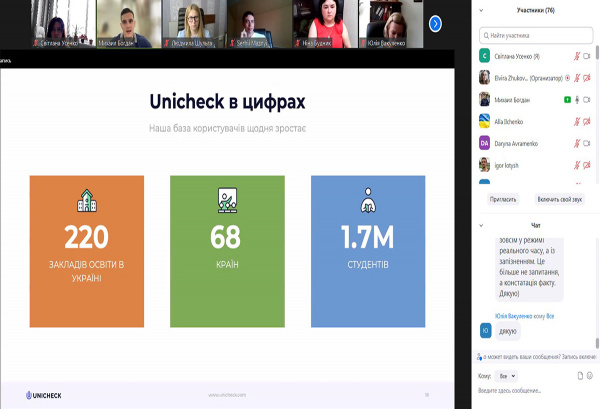The height and width of the screenshot is (409, 600).
Task: Click igor lotysh avatar photo
Action: pos(484,165)
